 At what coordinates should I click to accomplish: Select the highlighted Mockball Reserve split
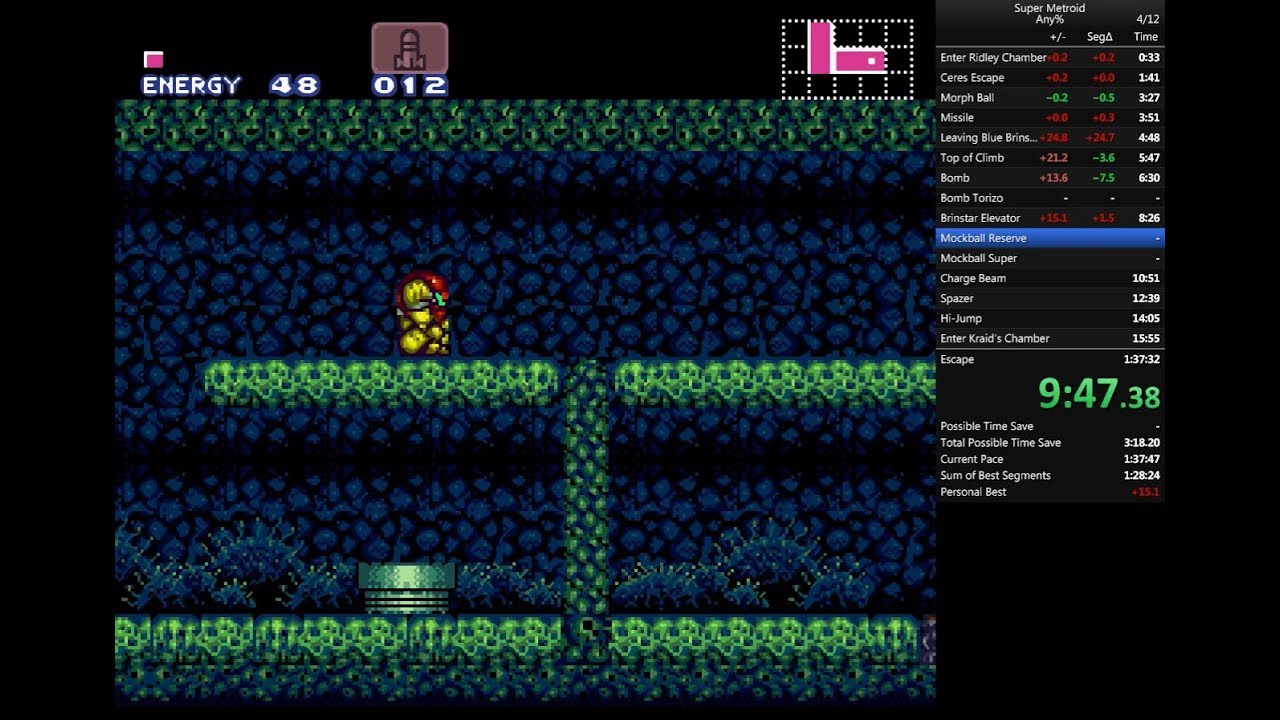pyautogui.click(x=1050, y=238)
